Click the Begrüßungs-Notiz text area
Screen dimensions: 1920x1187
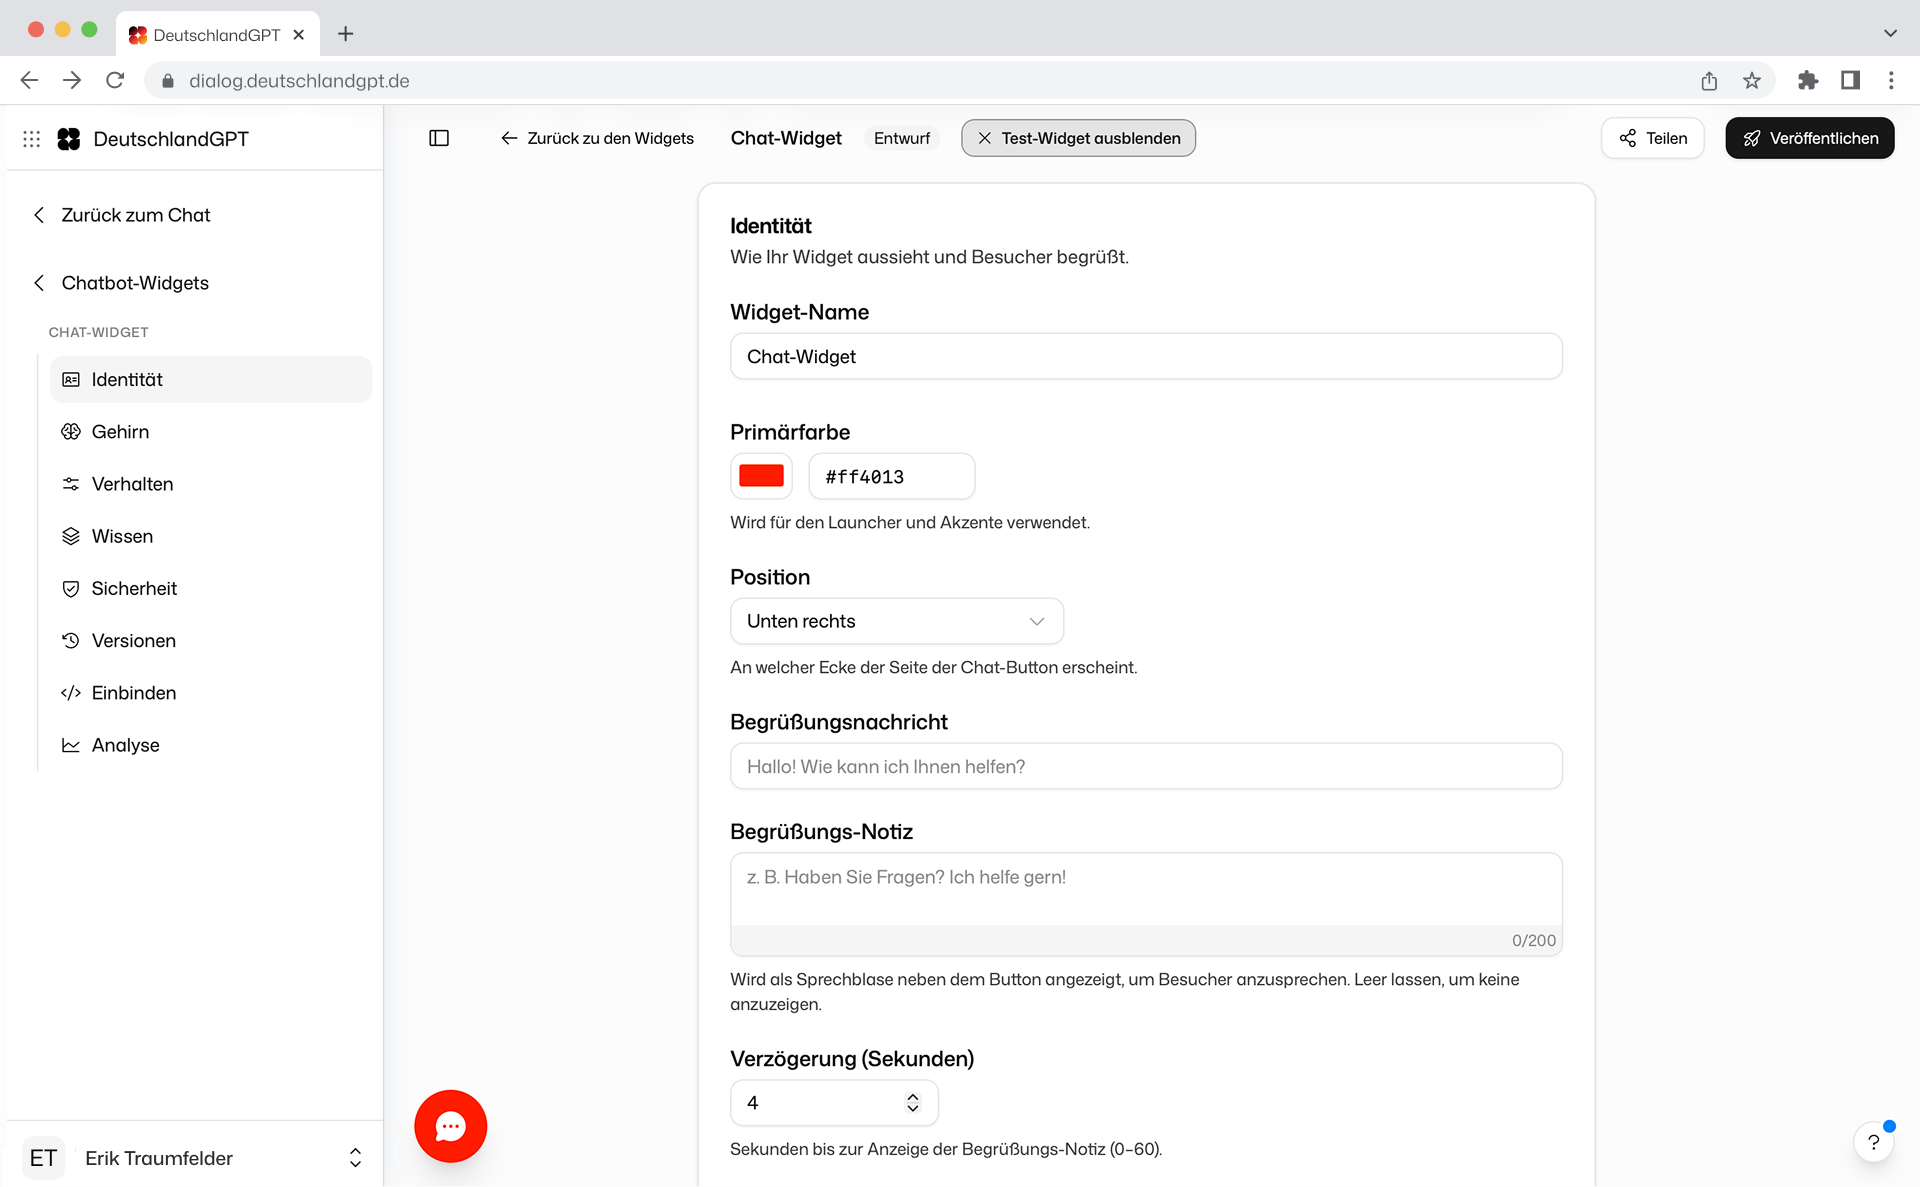tap(1146, 904)
